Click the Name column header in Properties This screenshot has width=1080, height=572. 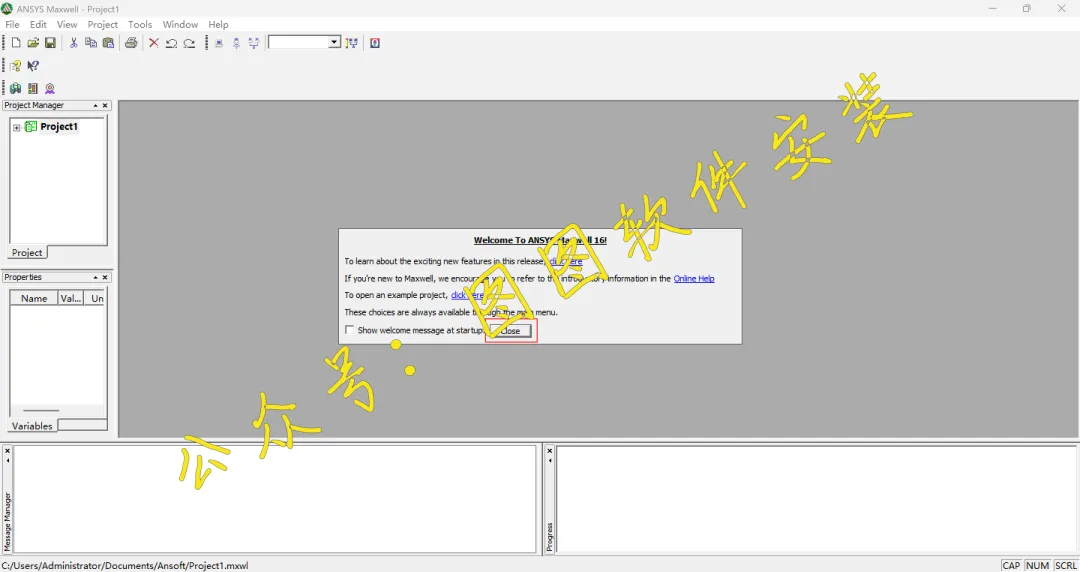point(34,298)
